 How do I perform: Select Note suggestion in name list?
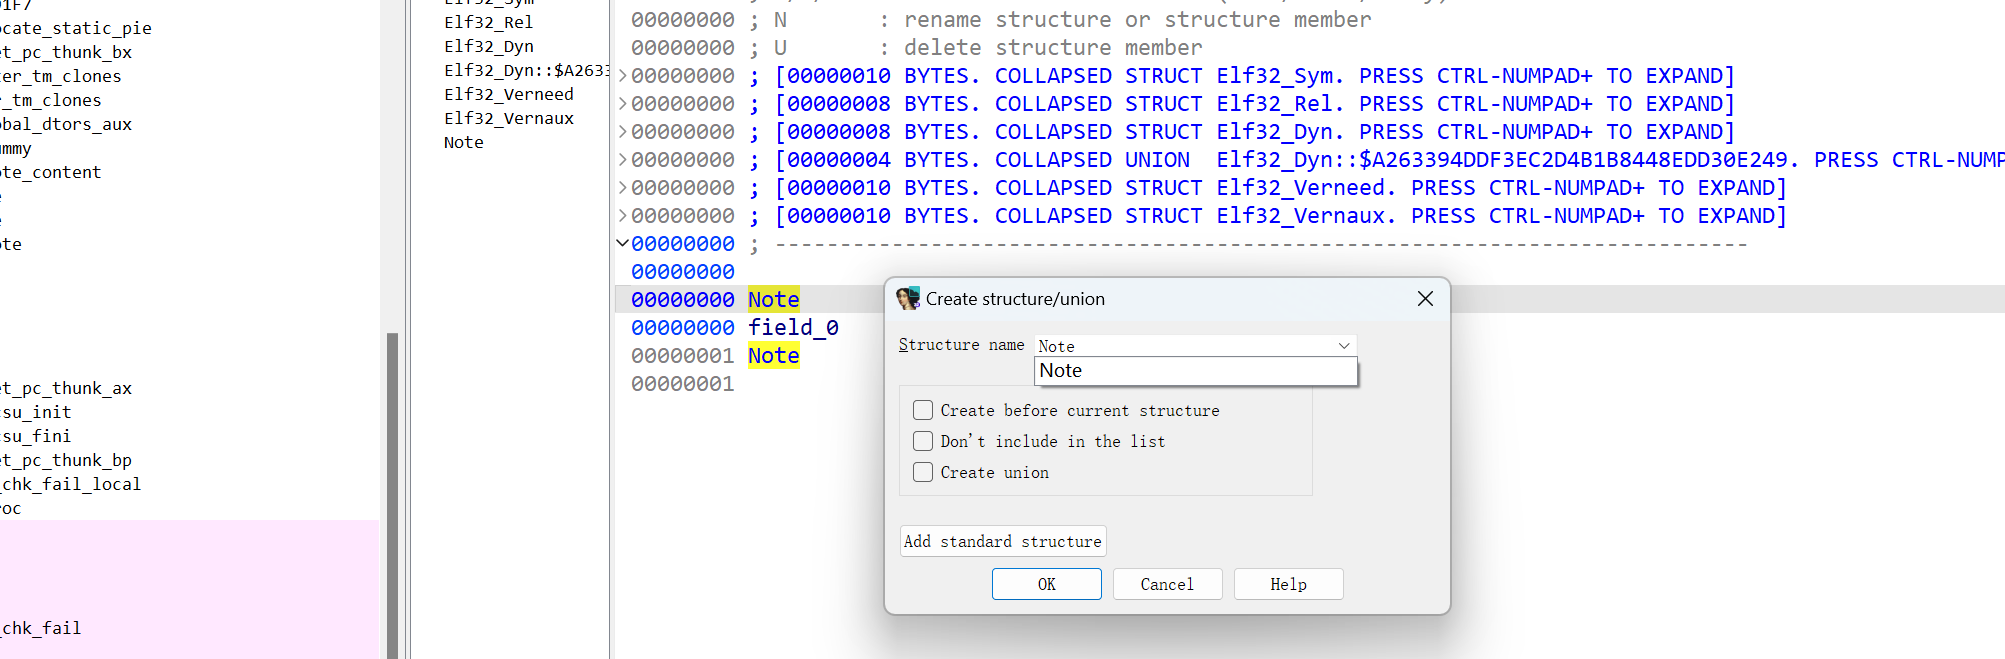[x=1195, y=371]
